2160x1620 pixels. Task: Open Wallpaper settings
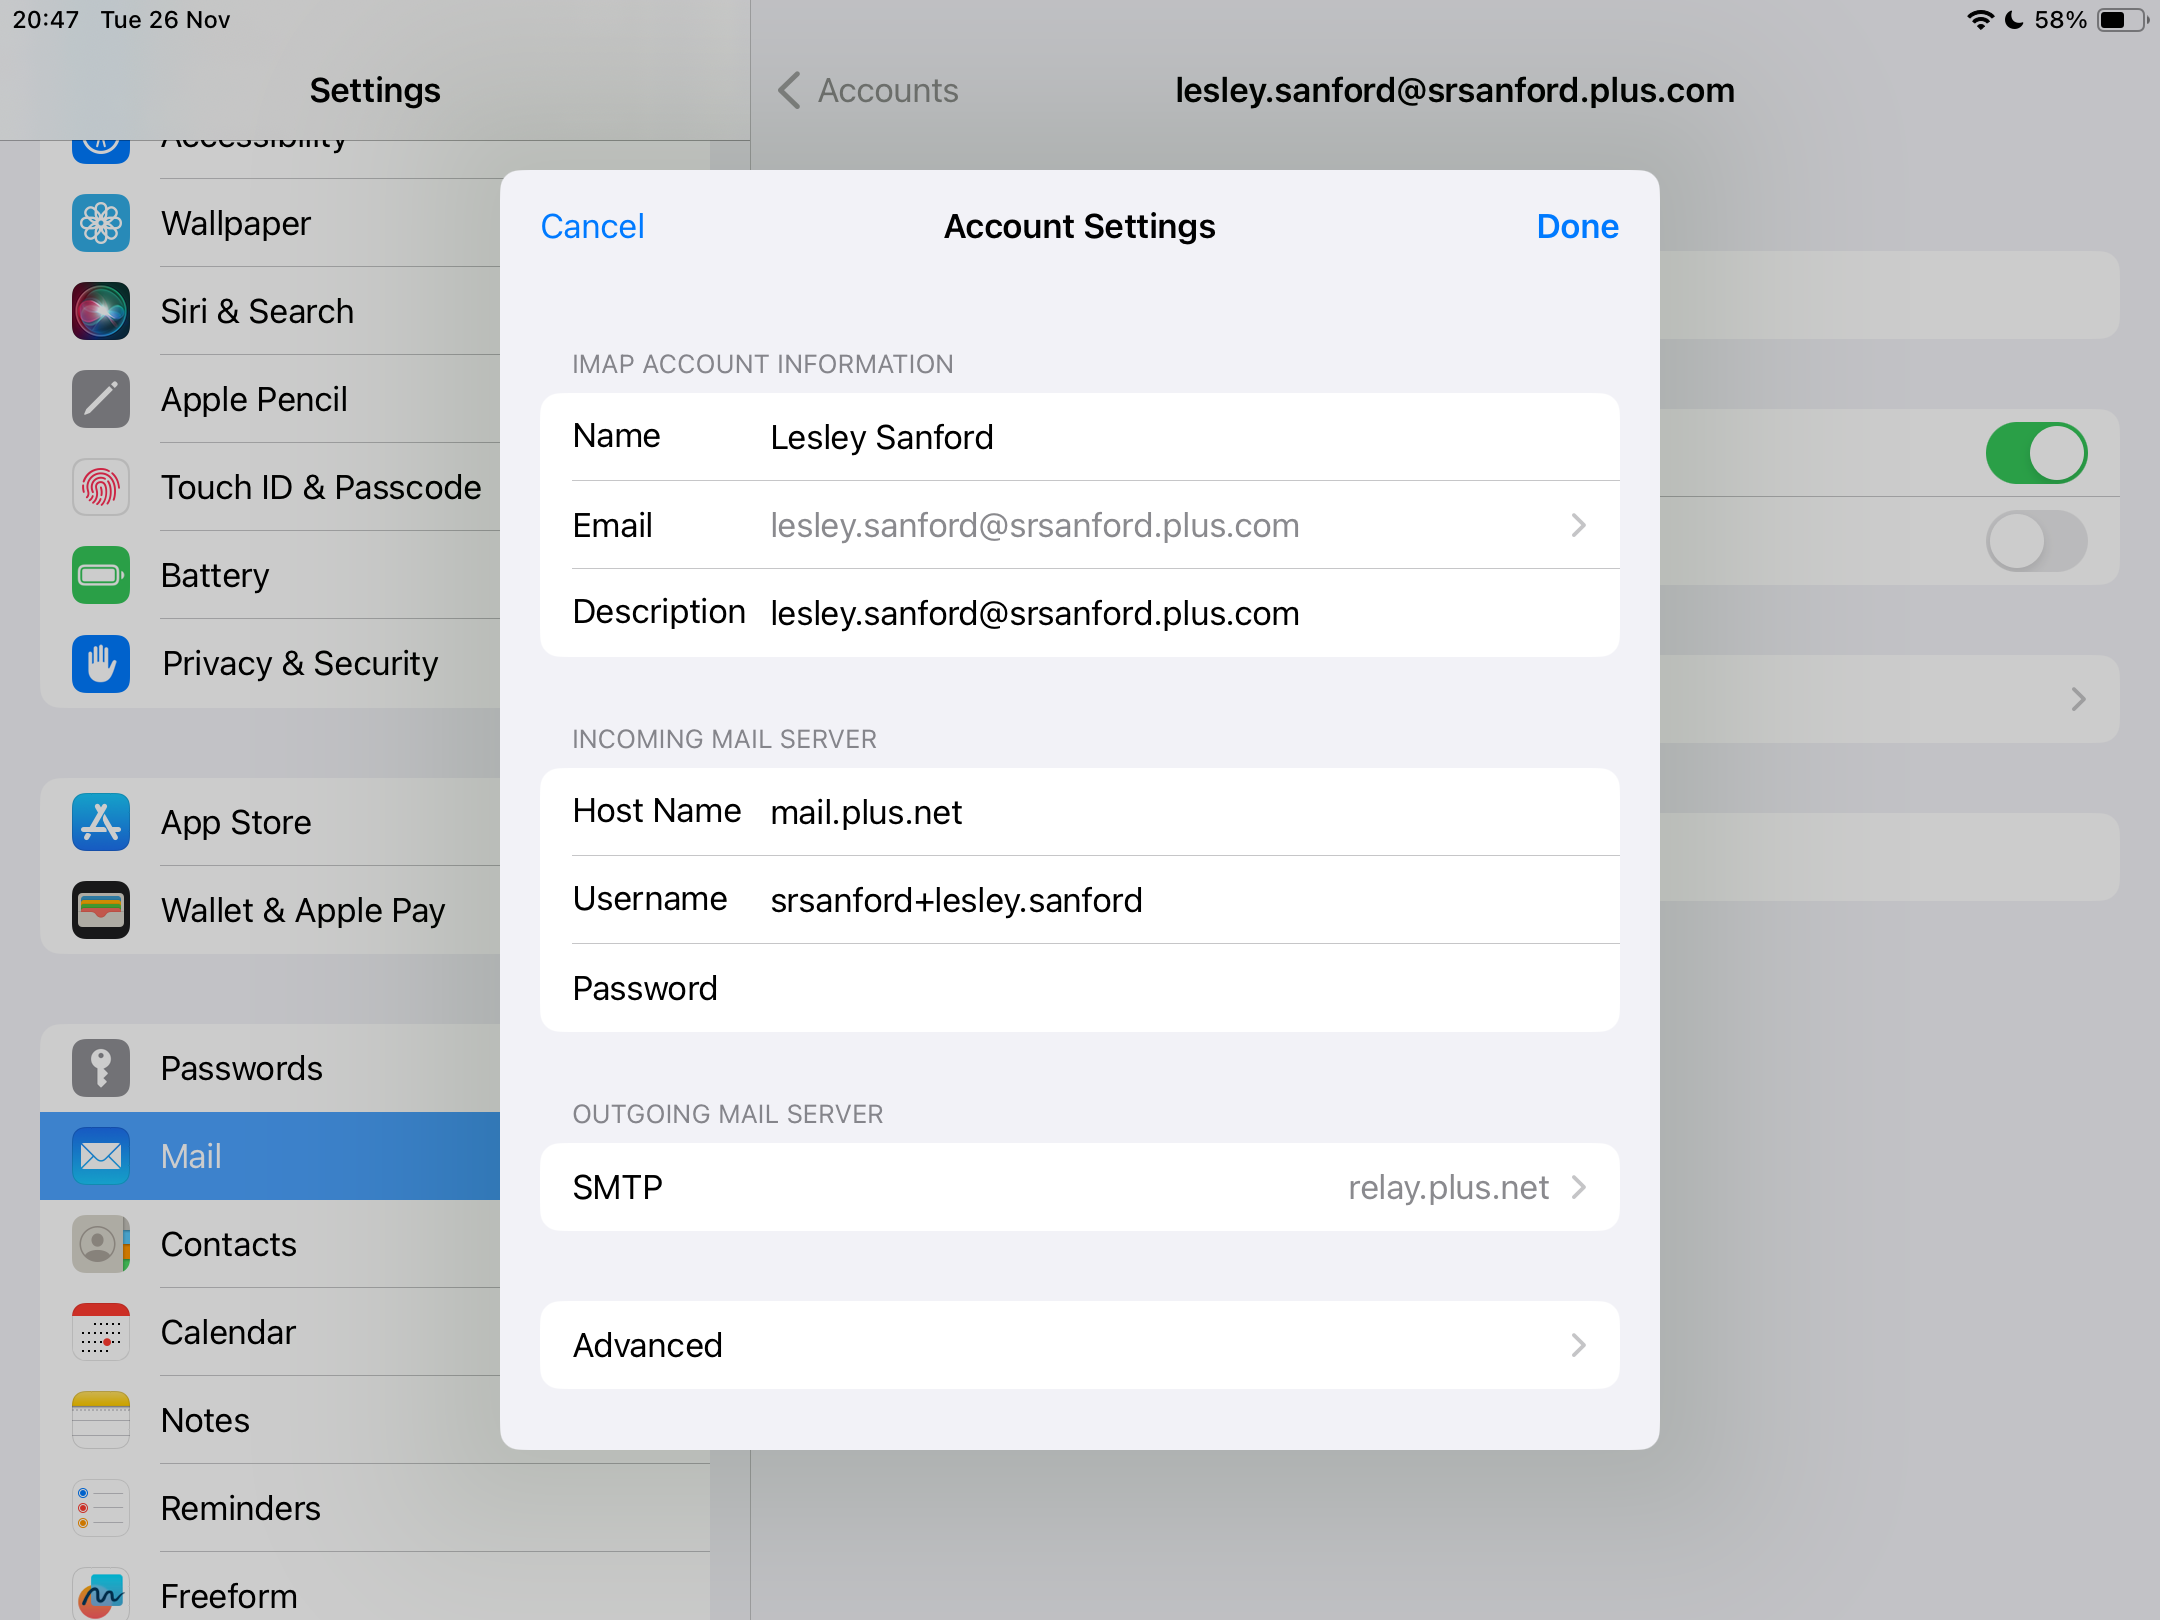(x=270, y=223)
